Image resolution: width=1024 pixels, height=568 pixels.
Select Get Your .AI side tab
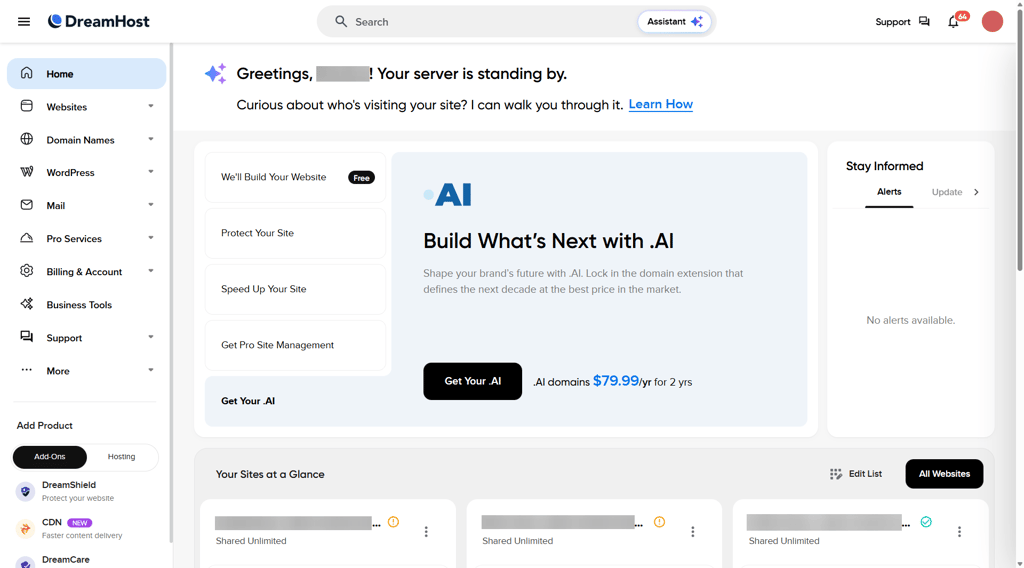coord(295,401)
